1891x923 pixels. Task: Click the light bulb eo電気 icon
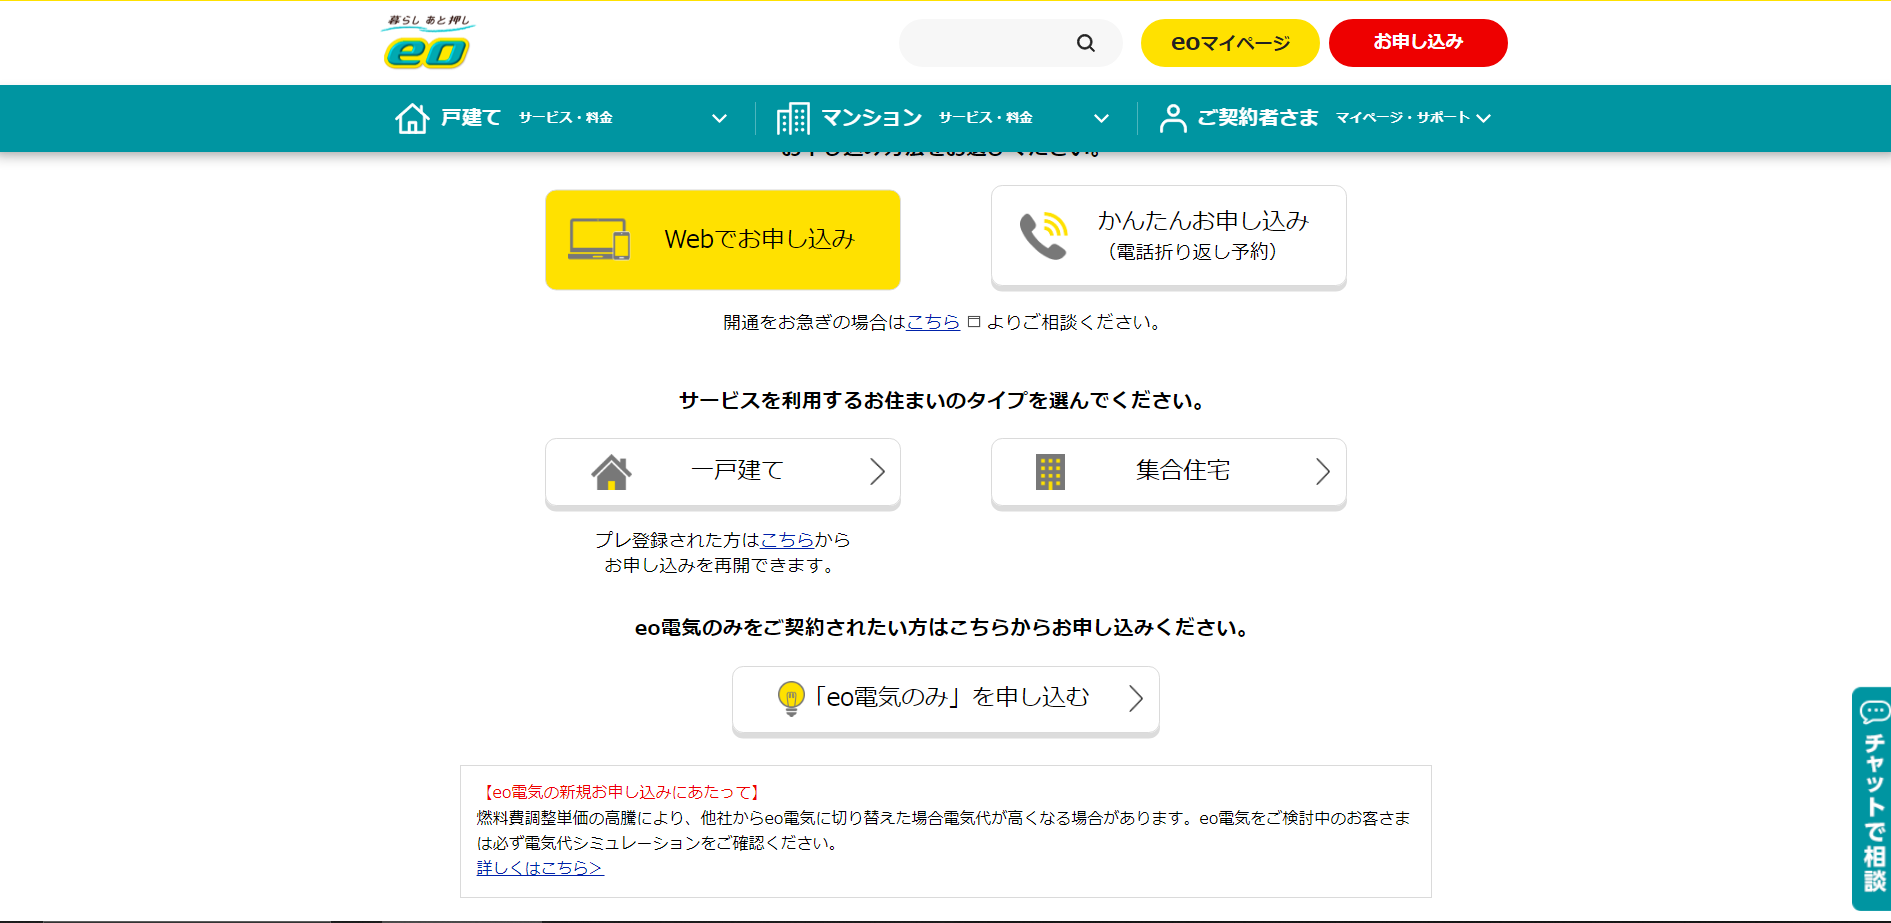[x=790, y=697]
